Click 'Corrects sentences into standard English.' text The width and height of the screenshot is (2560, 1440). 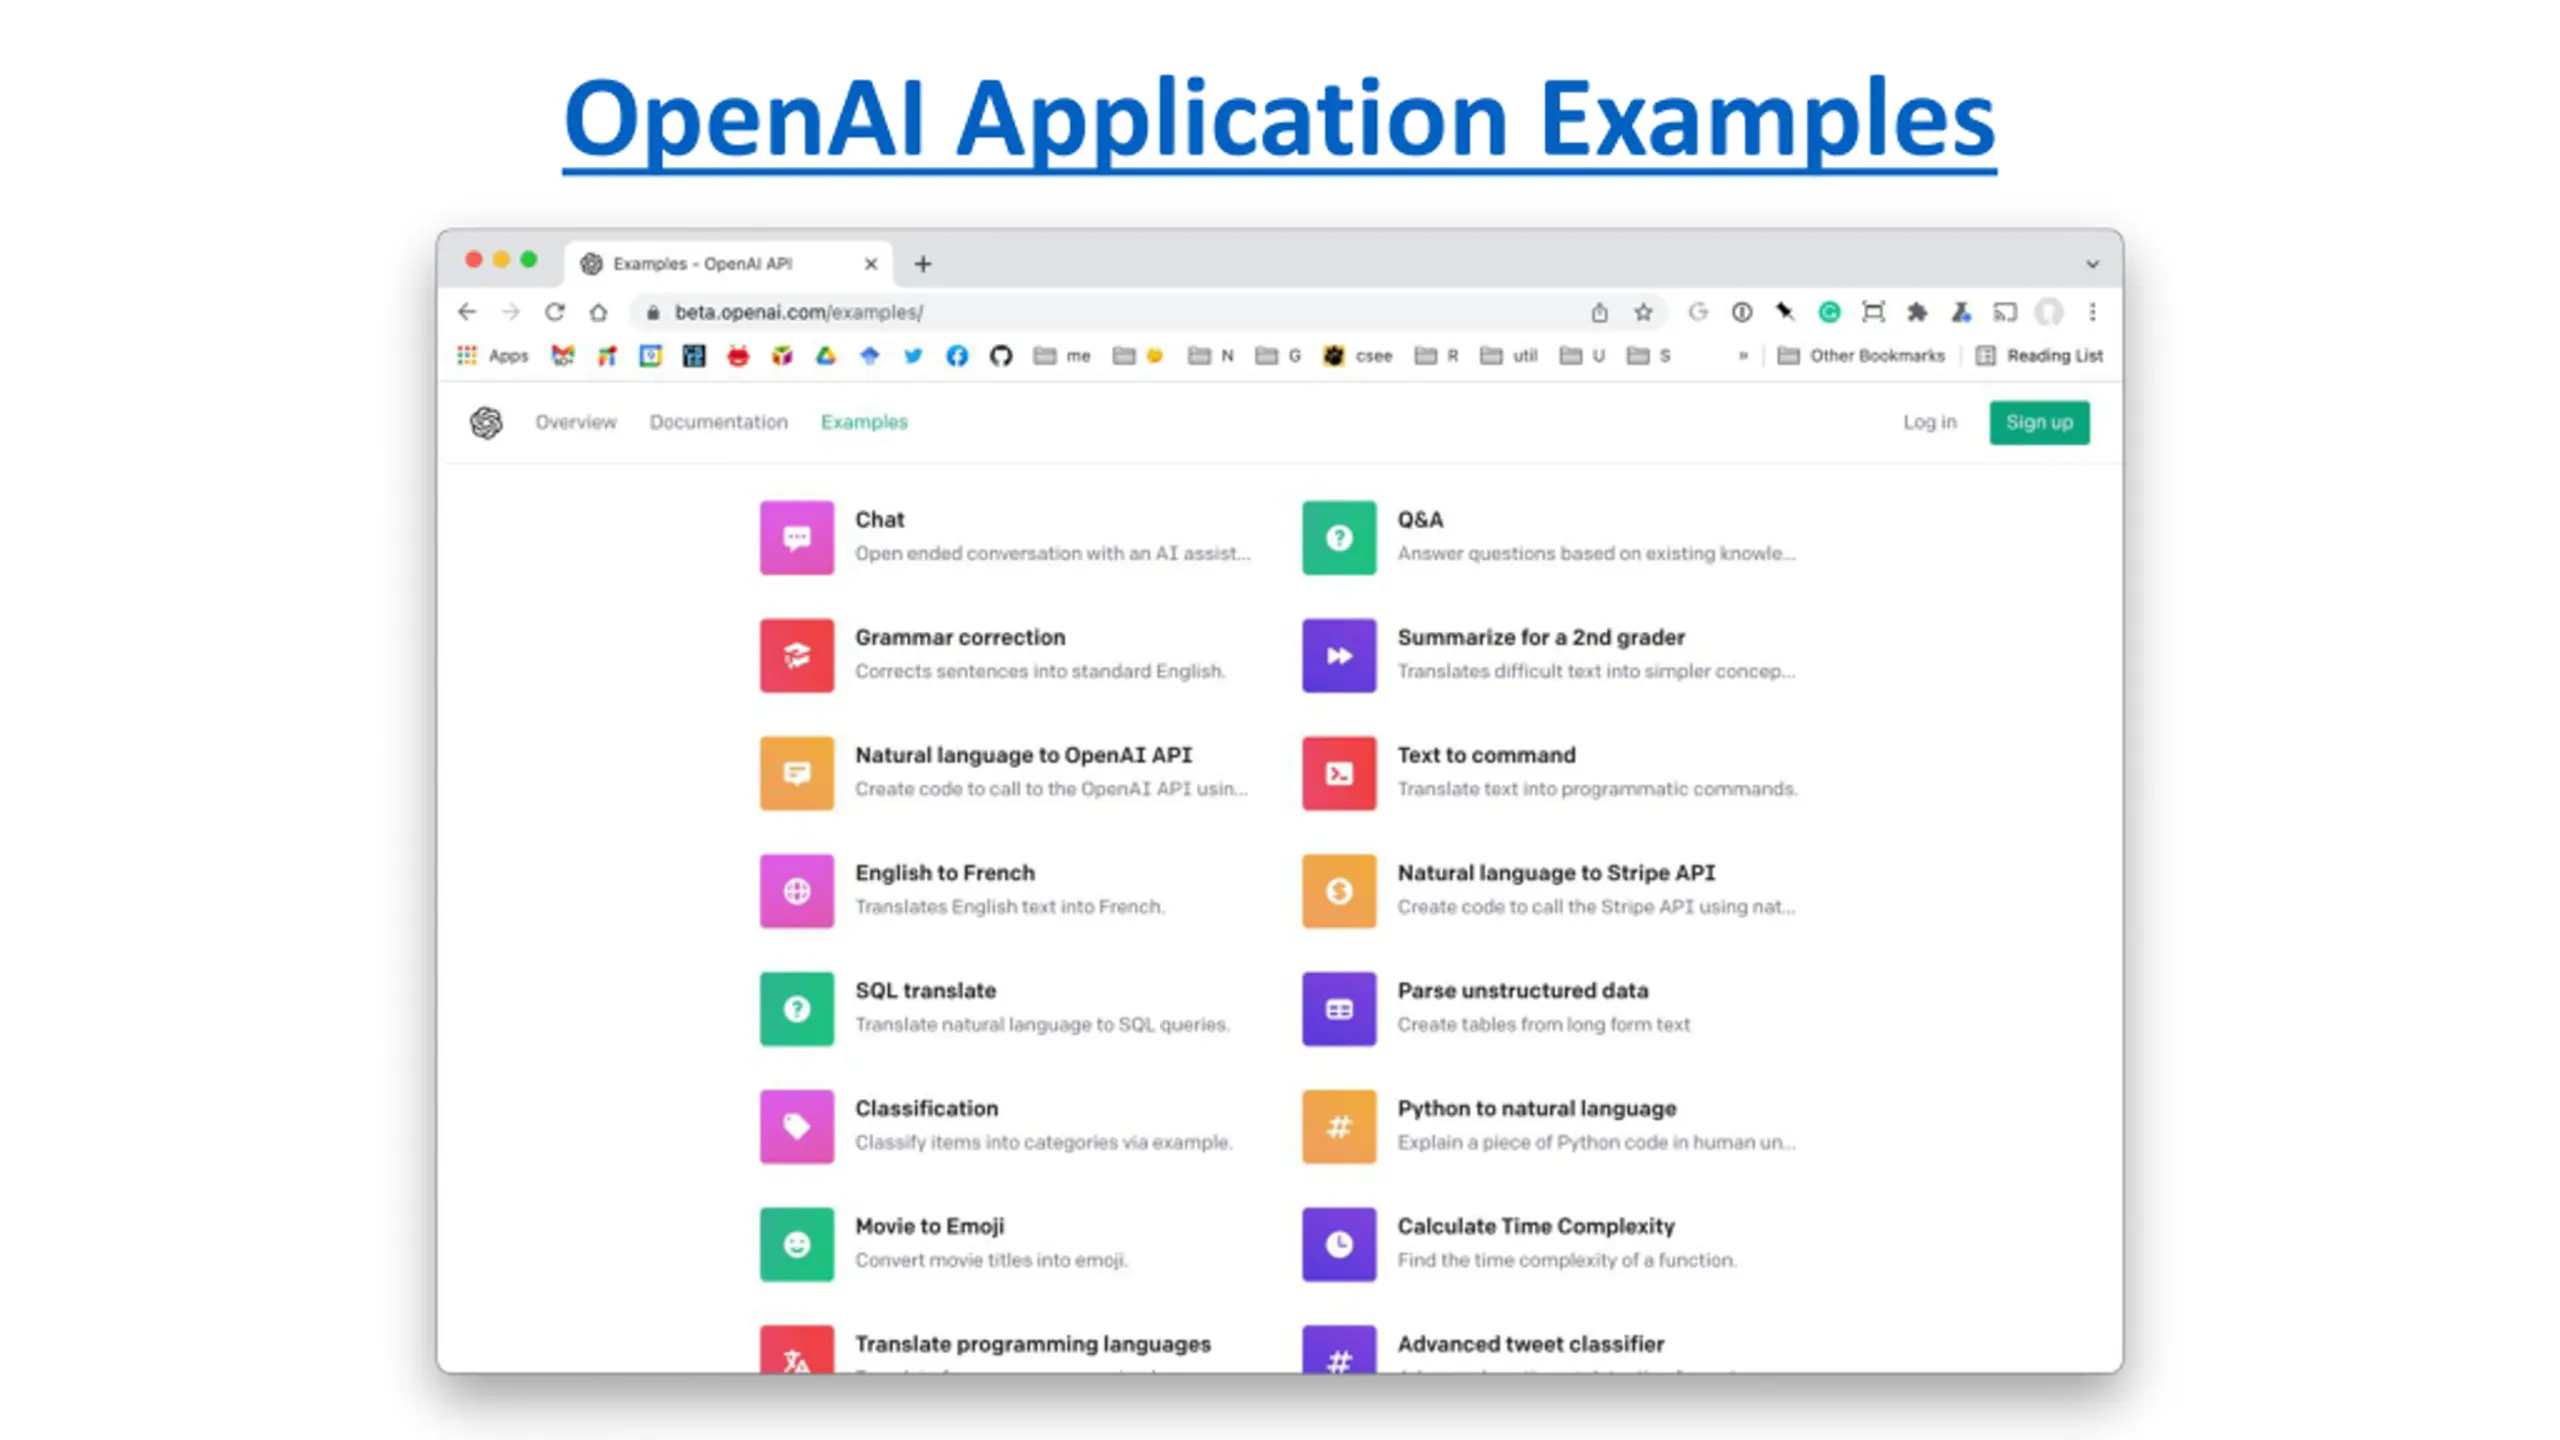tap(1039, 671)
